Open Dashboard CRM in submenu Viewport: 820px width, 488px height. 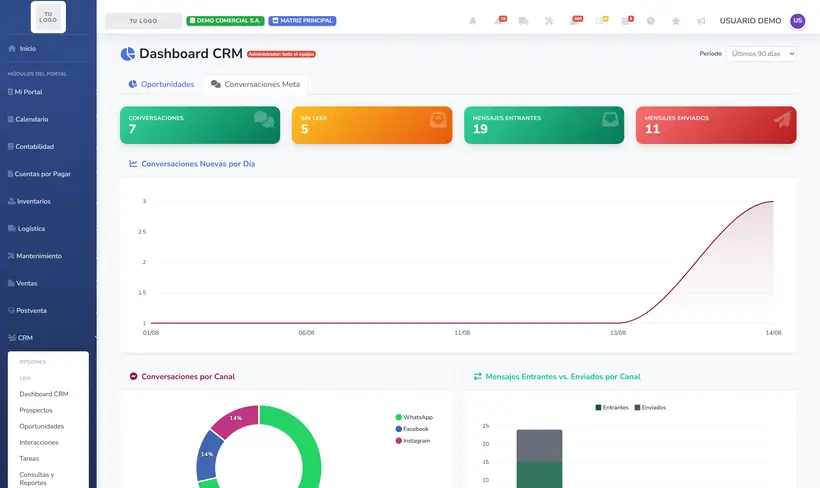(44, 394)
